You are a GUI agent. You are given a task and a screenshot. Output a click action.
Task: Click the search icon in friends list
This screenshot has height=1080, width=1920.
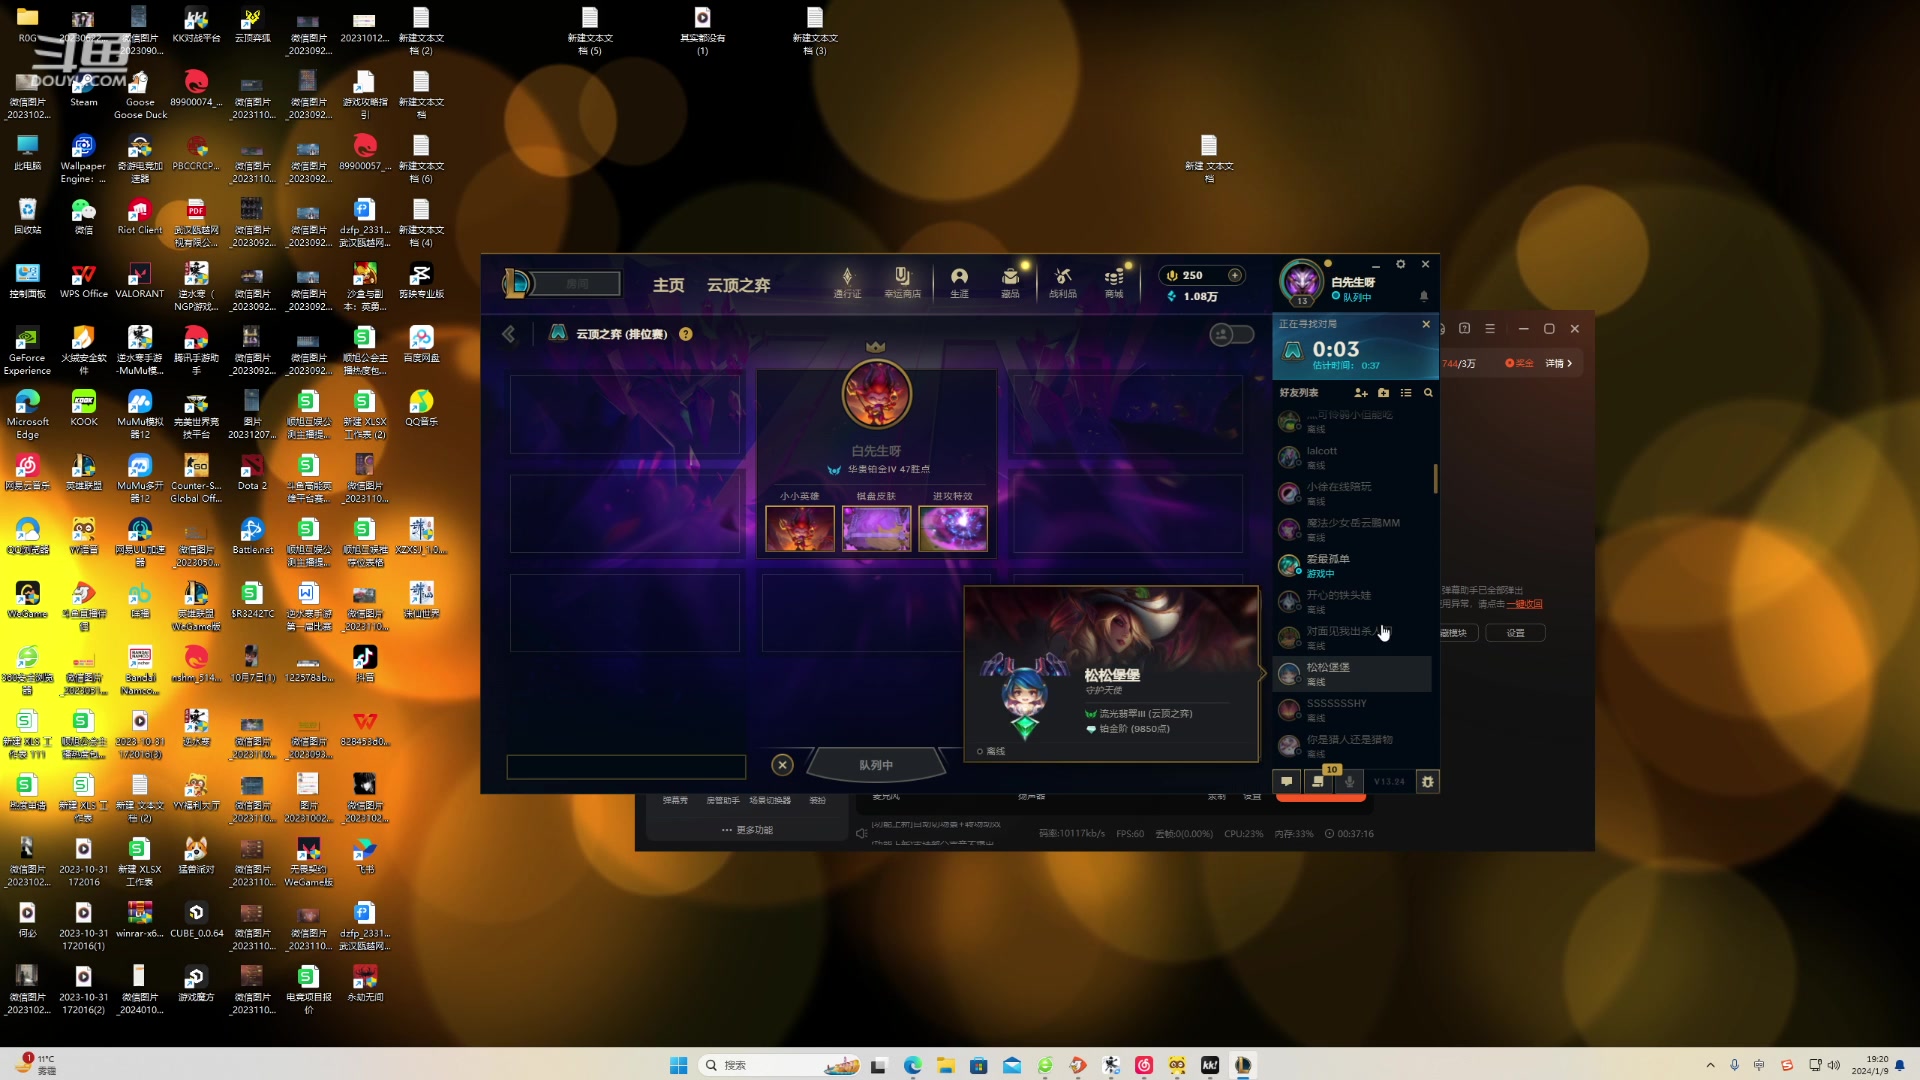click(x=1428, y=393)
